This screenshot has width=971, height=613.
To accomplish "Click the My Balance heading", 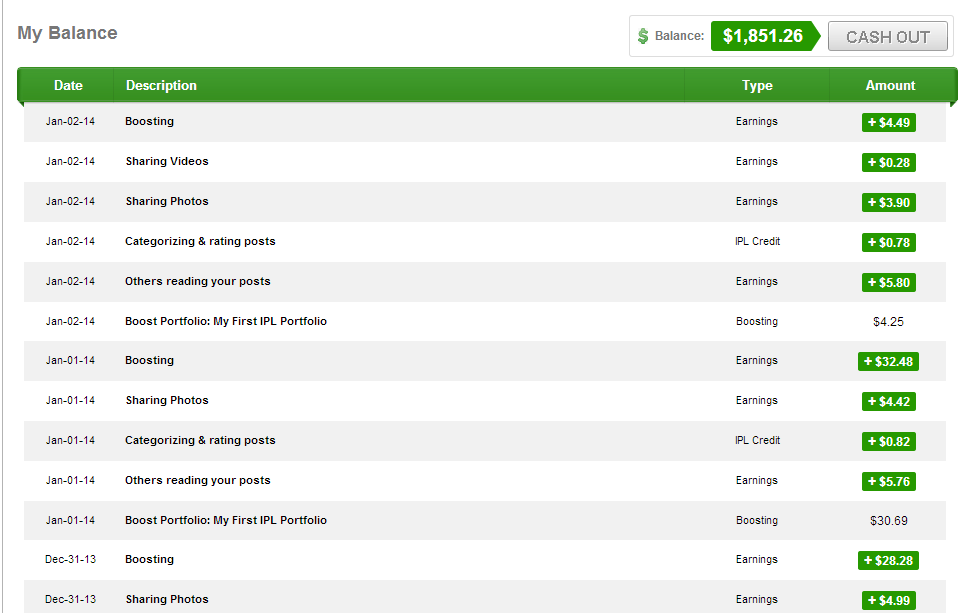I will point(67,33).
